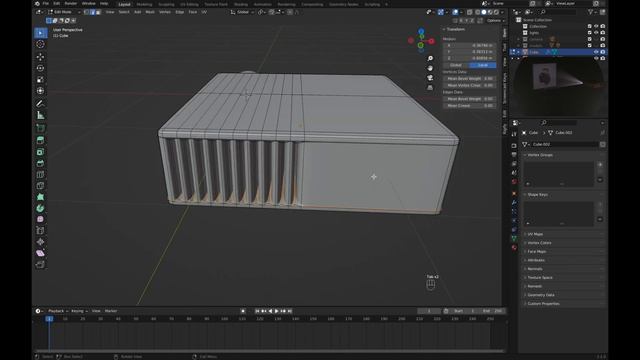This screenshot has height=360, width=640.
Task: Select the Shrink/Fatten tool
Action: [40, 242]
